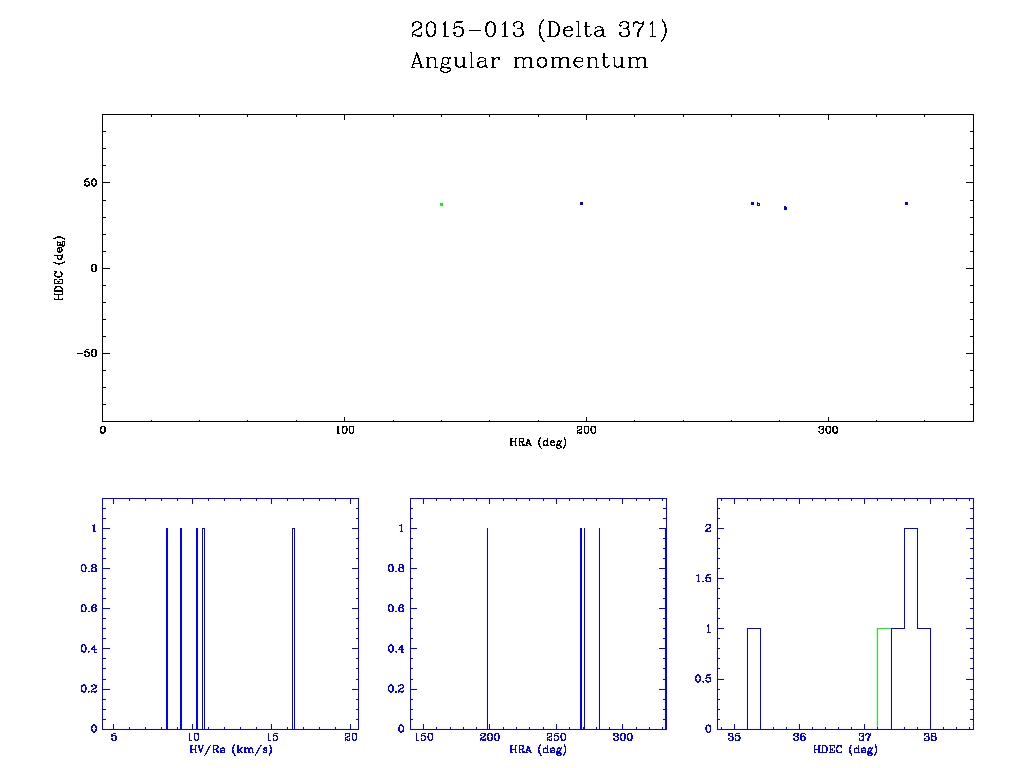
Task: Click the leftmost bar in HV/Re histogram
Action: 166,628
